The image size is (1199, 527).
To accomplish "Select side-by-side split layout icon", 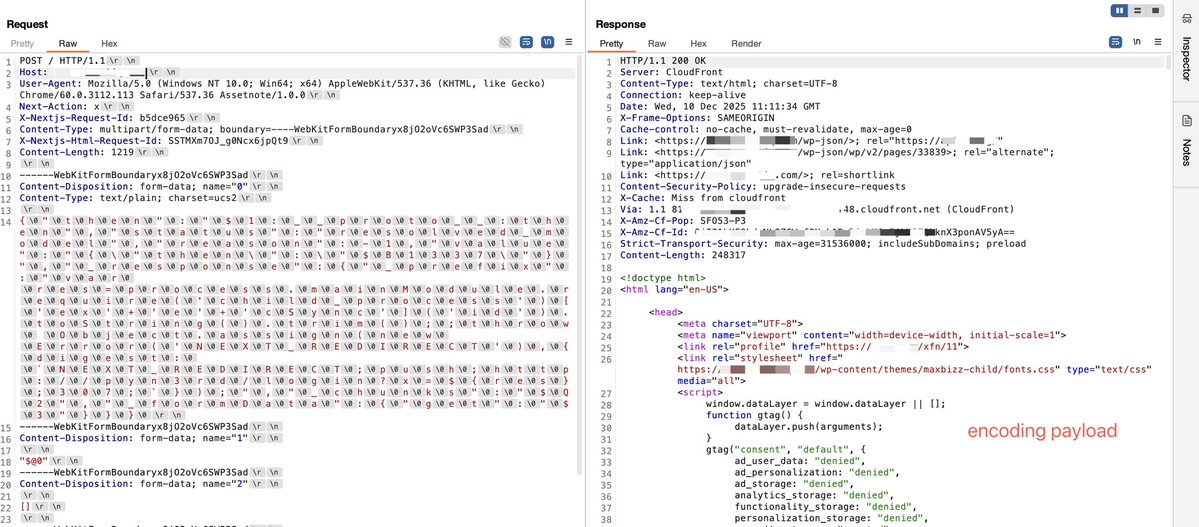I will pos(1120,11).
